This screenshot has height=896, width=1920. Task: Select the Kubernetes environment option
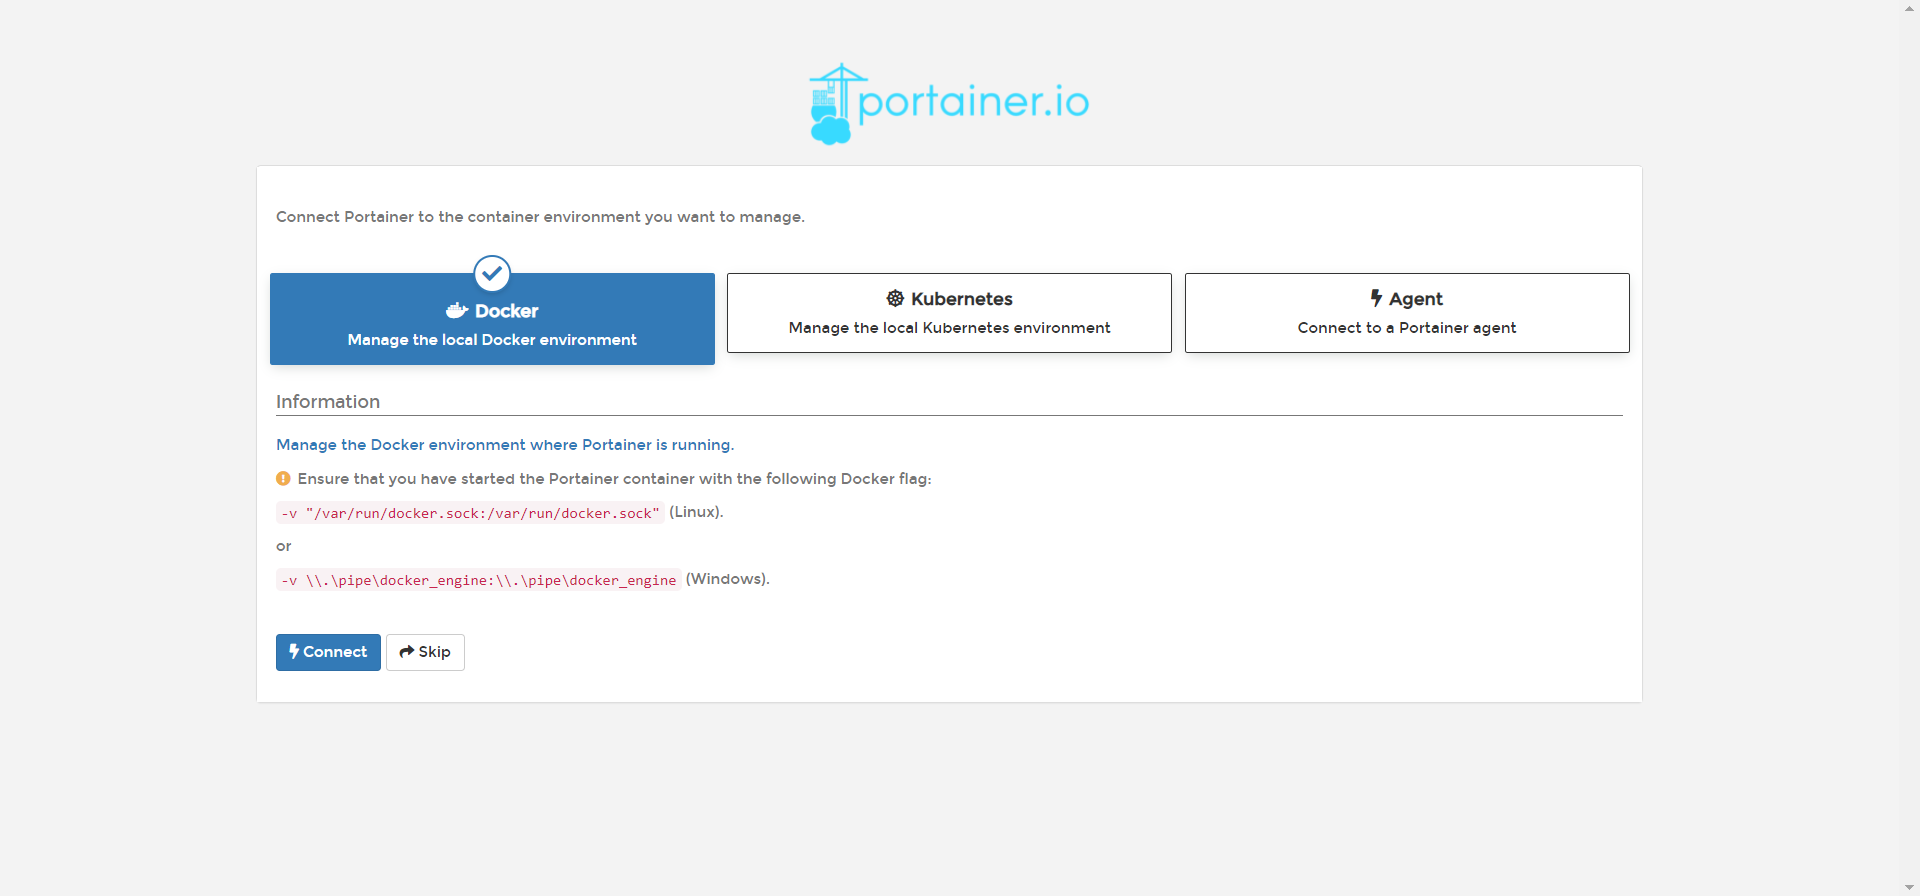(949, 313)
